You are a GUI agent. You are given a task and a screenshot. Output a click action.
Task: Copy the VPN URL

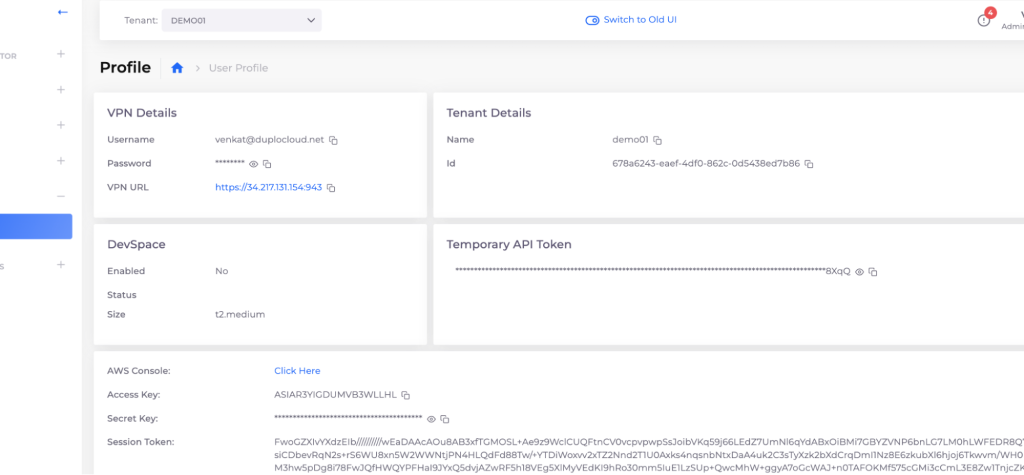[x=331, y=188]
